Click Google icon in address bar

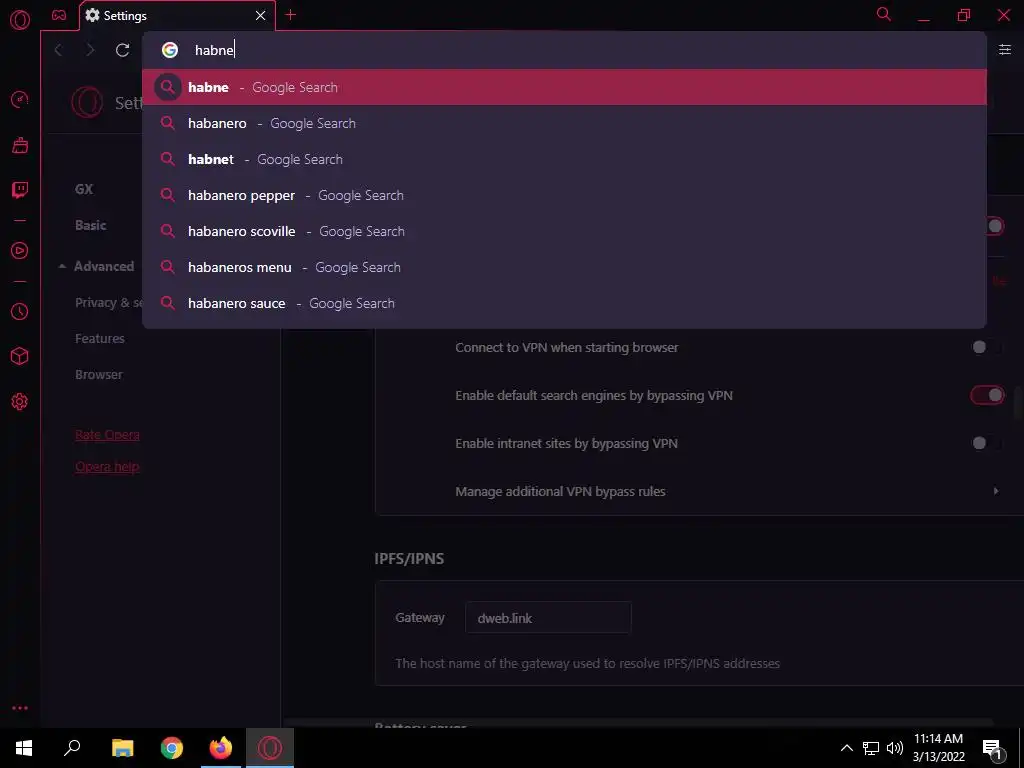point(170,50)
